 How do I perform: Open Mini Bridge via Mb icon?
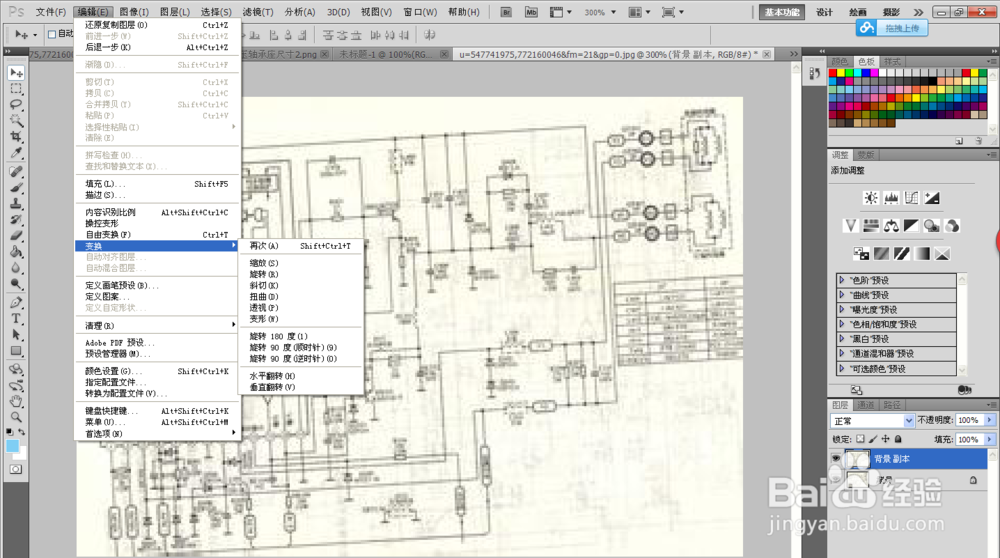point(531,12)
